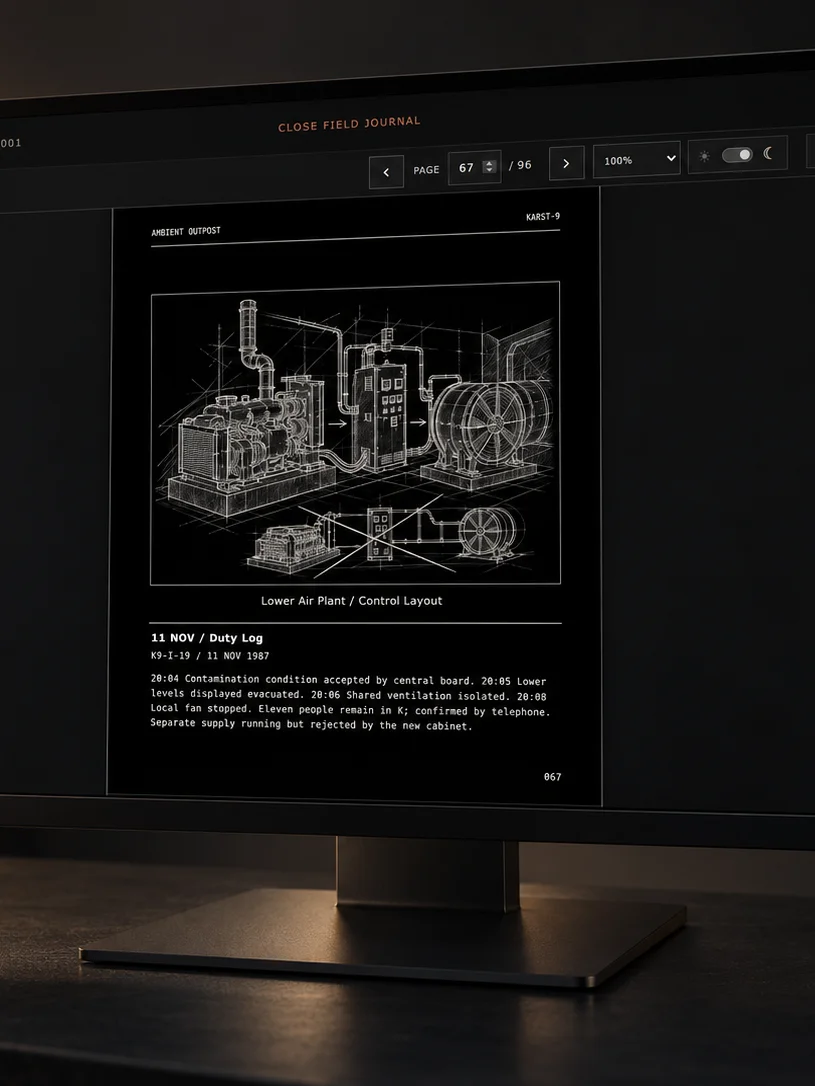Toggle the light/dark theme switch
Viewport: 815px width, 1086px height.
[x=737, y=154]
